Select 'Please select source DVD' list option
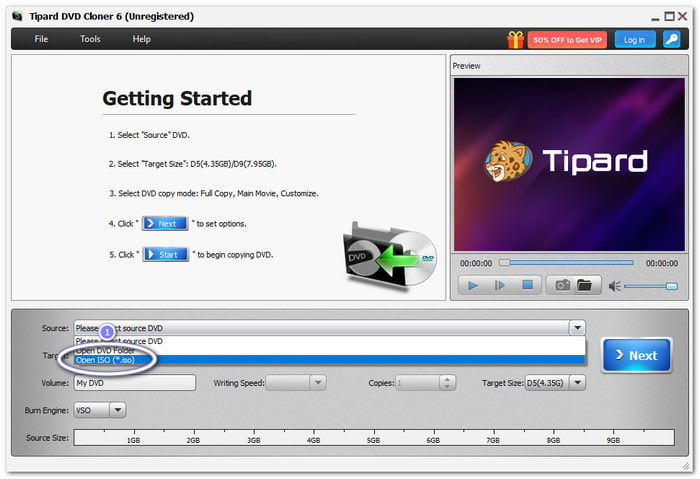Screen dimensions: 700x479 point(329,341)
